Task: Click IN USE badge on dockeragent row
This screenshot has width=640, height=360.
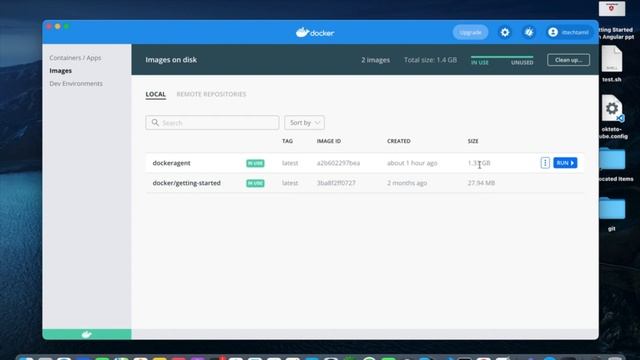Action: point(255,163)
